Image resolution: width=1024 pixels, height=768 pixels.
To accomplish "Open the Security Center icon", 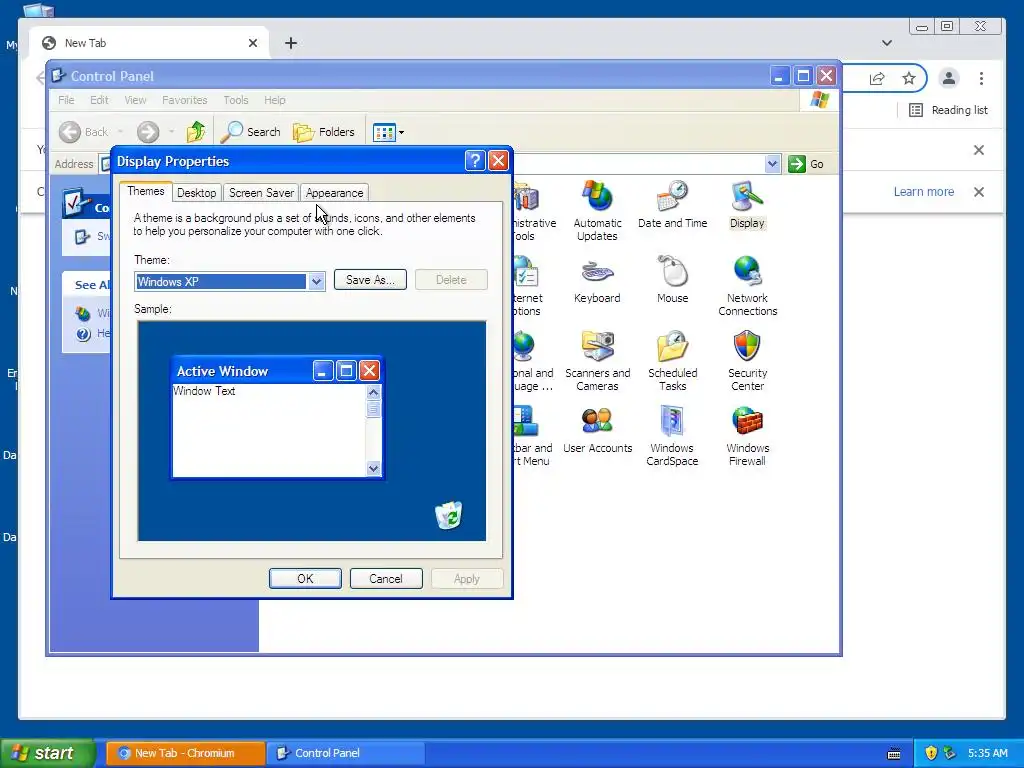I will (x=747, y=361).
